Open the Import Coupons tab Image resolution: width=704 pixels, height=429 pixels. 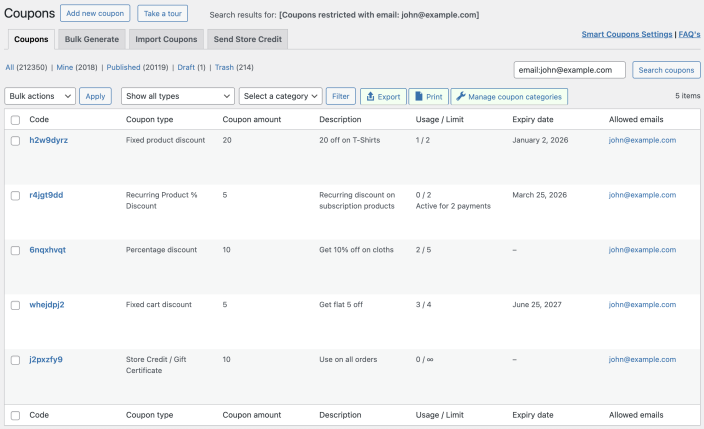pos(166,39)
